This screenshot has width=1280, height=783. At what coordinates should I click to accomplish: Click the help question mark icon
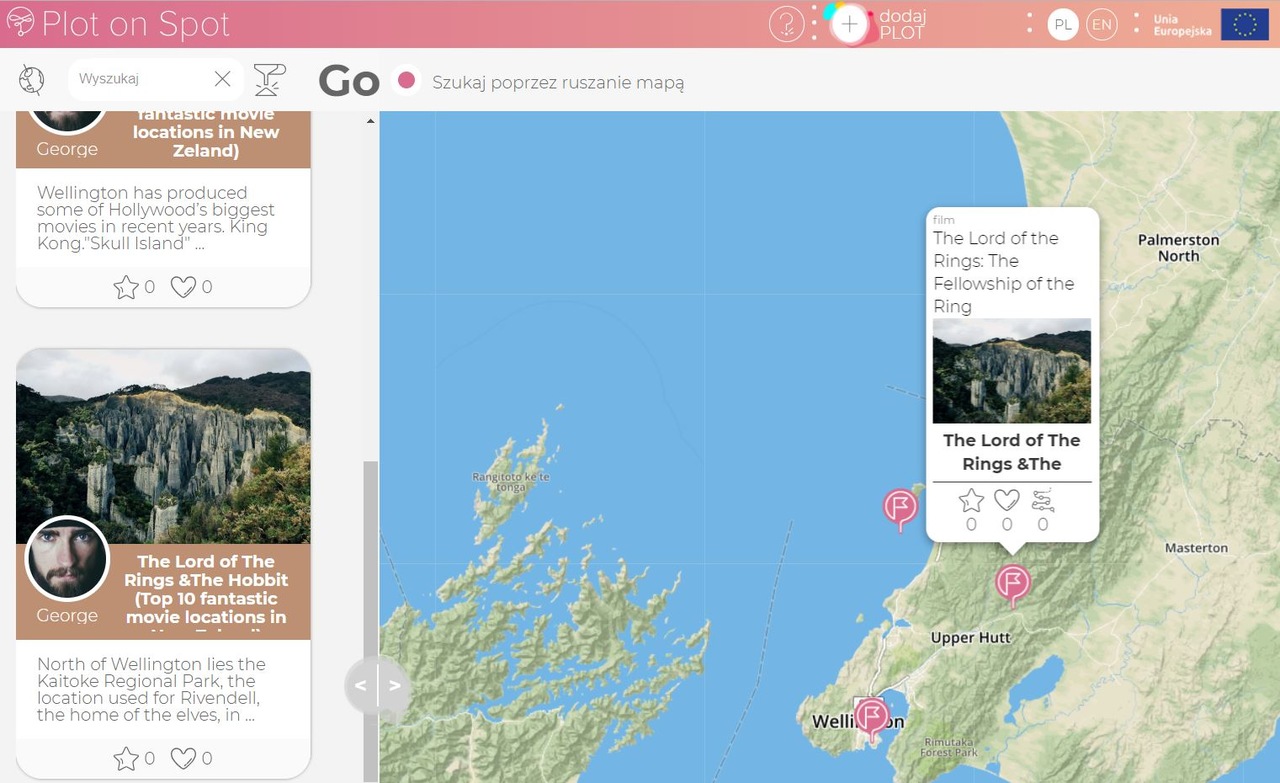coord(786,24)
